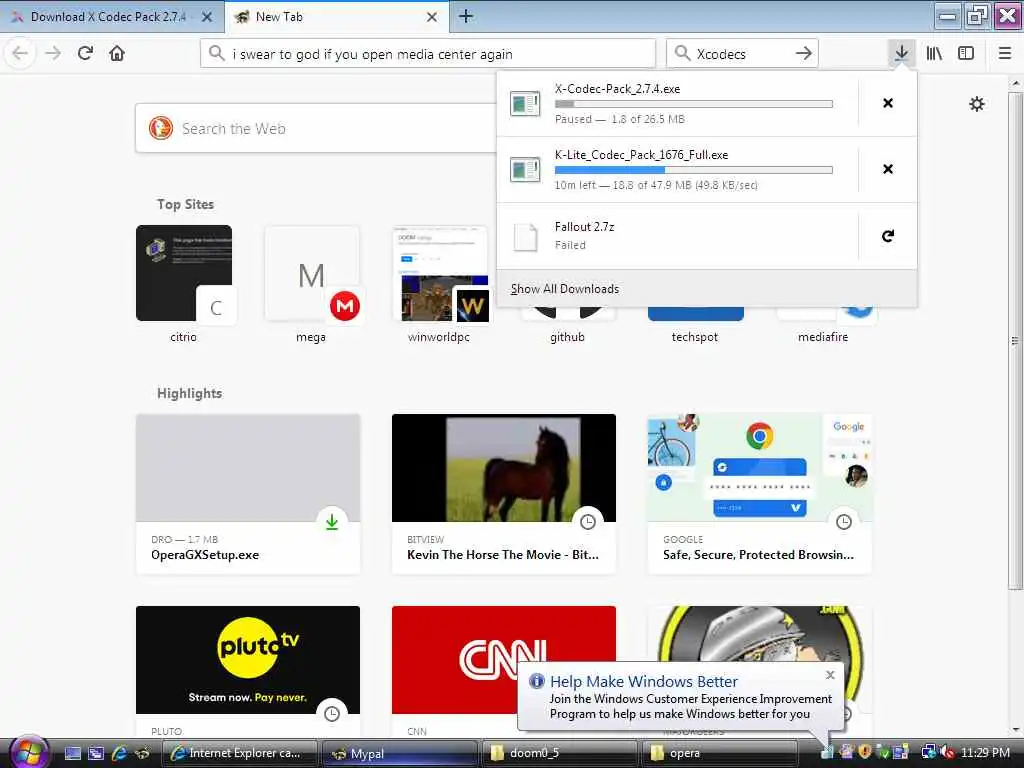Toggle the sidebar view icon
Viewport: 1024px width, 768px height.
coord(966,54)
